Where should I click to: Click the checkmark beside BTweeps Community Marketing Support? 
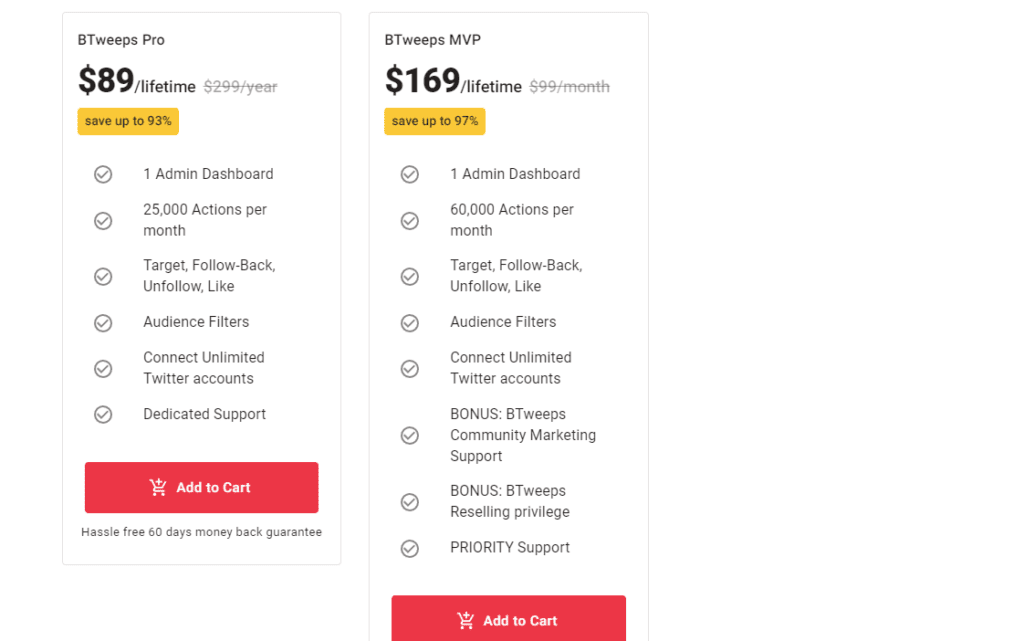[x=410, y=435]
